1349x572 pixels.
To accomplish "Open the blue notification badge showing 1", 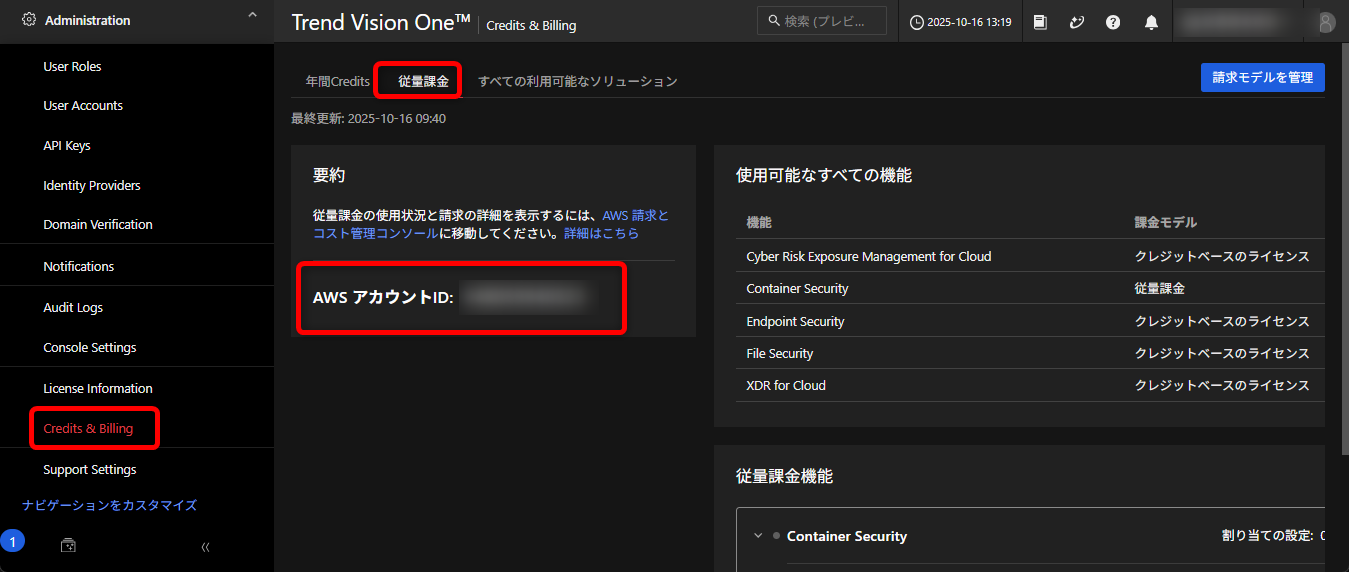I will (12, 541).
